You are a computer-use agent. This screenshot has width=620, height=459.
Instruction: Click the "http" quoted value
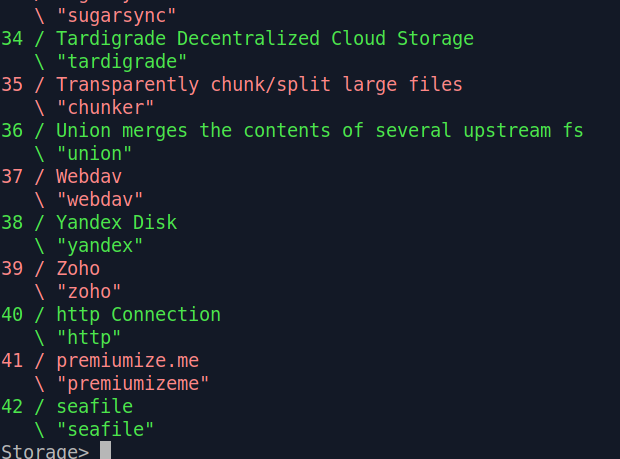pos(89,338)
